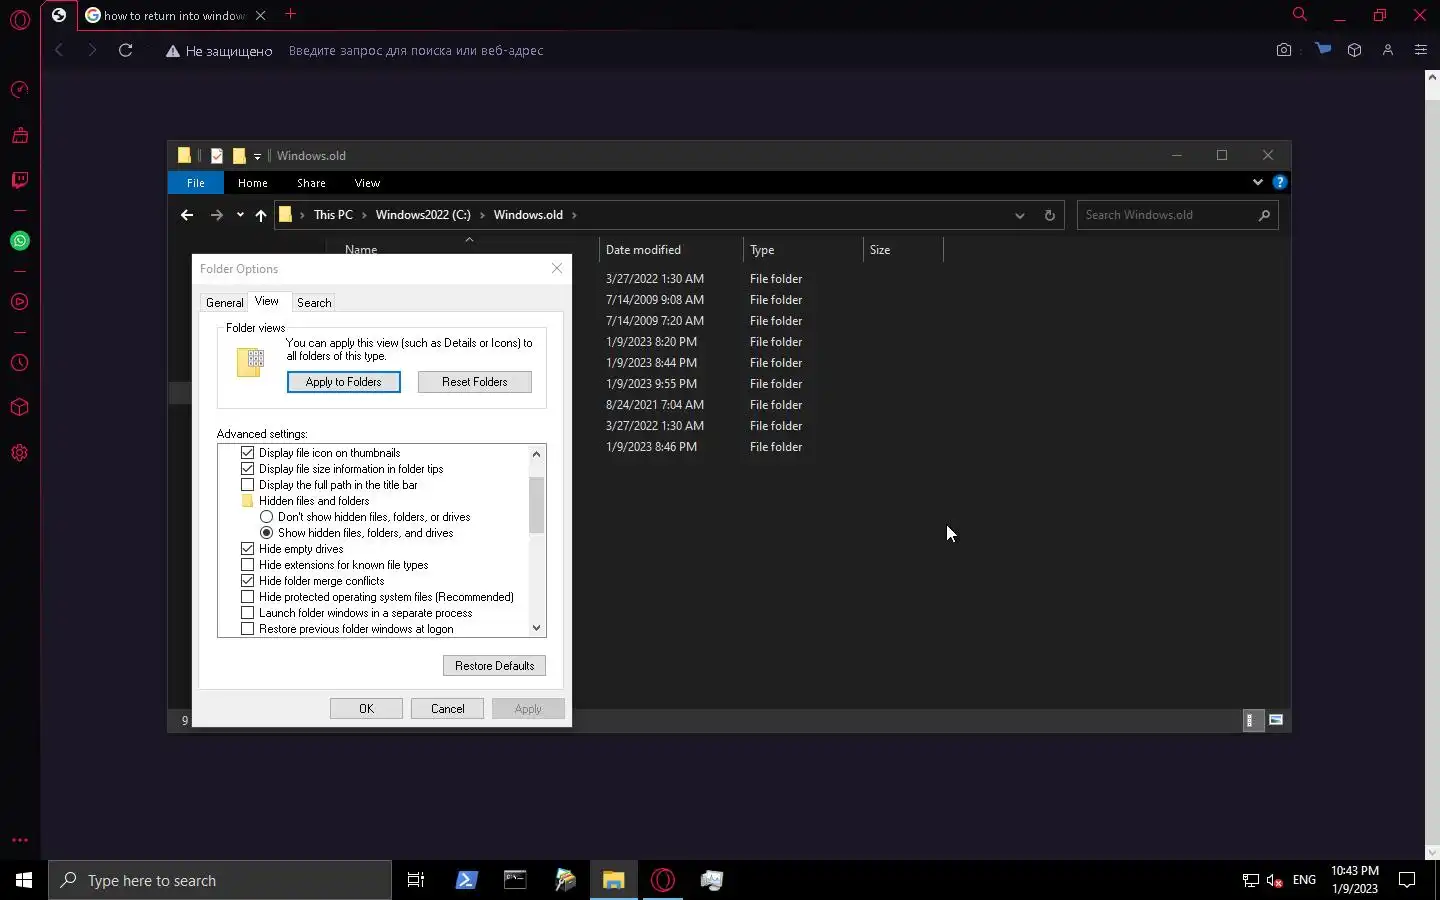Close the 'how to return into windows' tab
Viewport: 1440px width, 900px height.
tap(260, 15)
